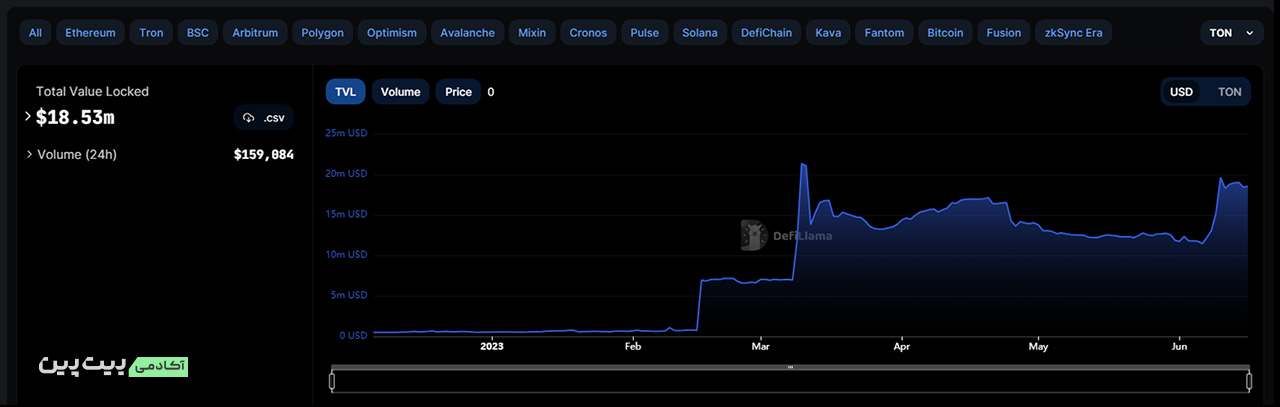Choose the Cronos chain tab
The image size is (1280, 407).
(x=588, y=33)
